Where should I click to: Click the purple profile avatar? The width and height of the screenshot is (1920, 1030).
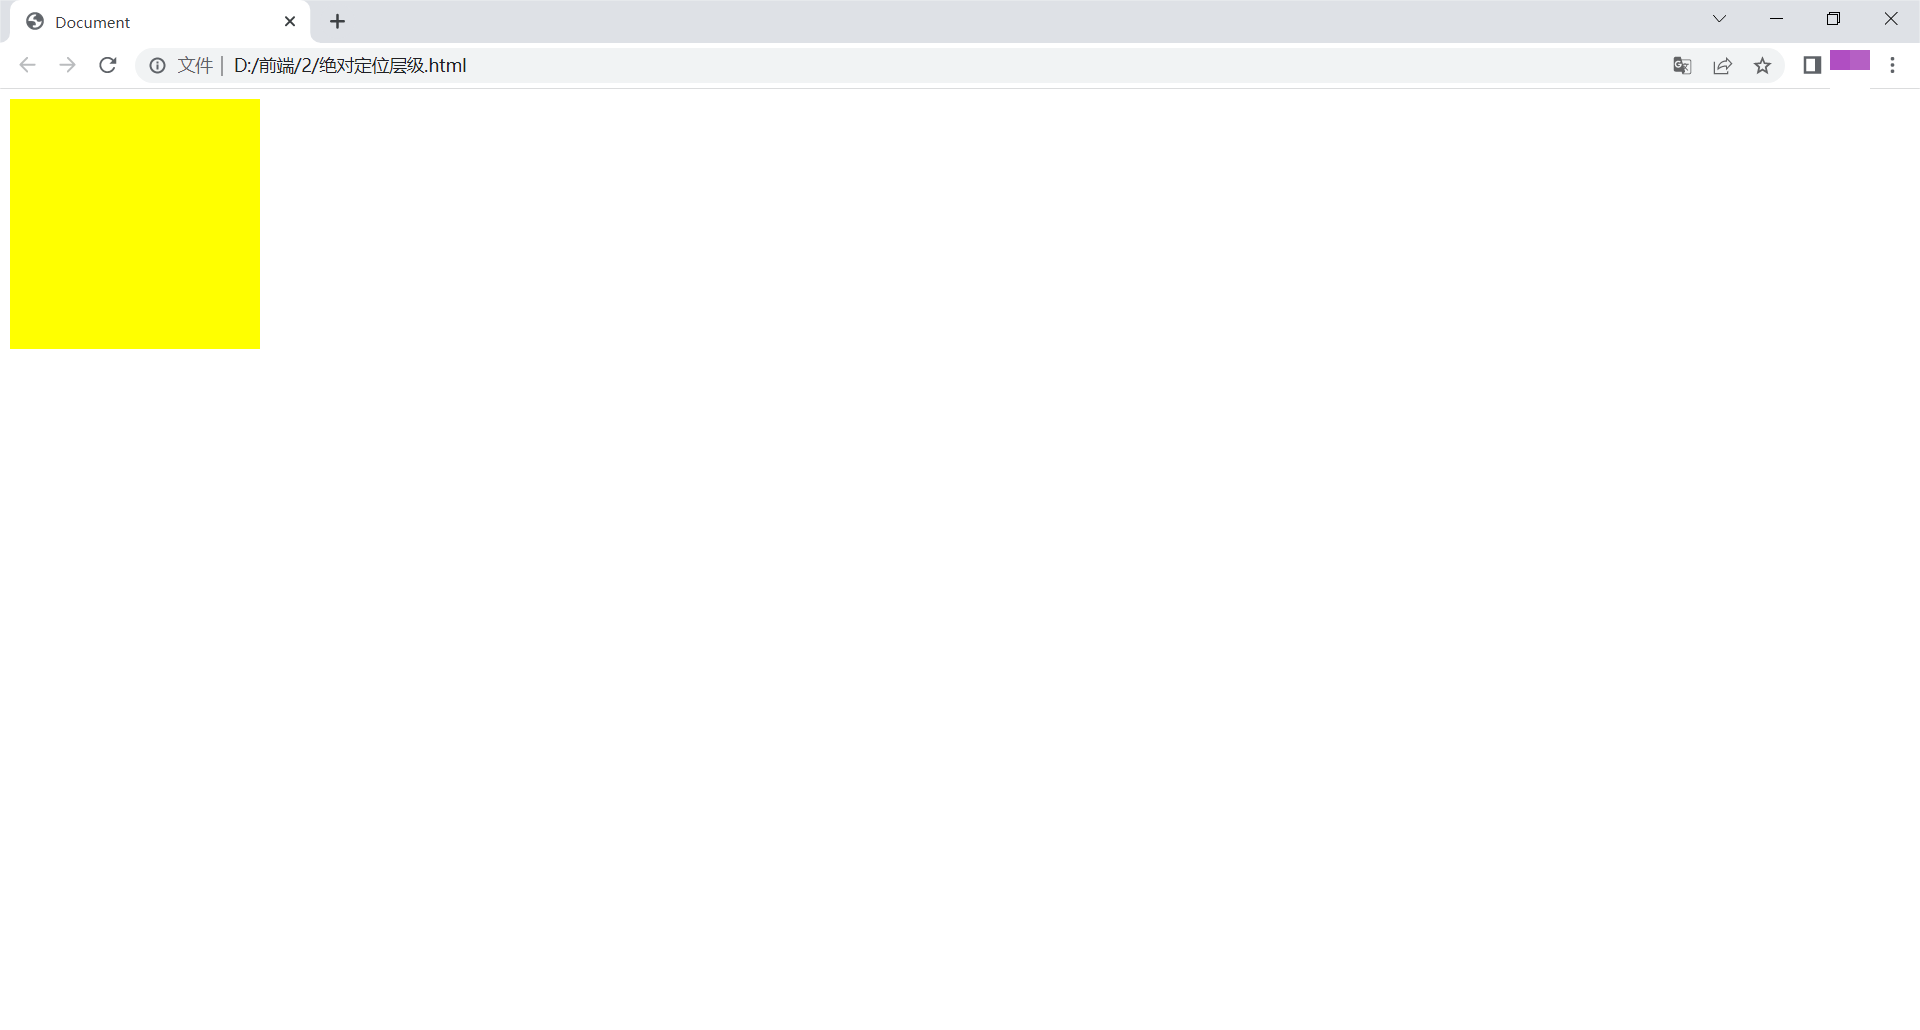pyautogui.click(x=1850, y=60)
